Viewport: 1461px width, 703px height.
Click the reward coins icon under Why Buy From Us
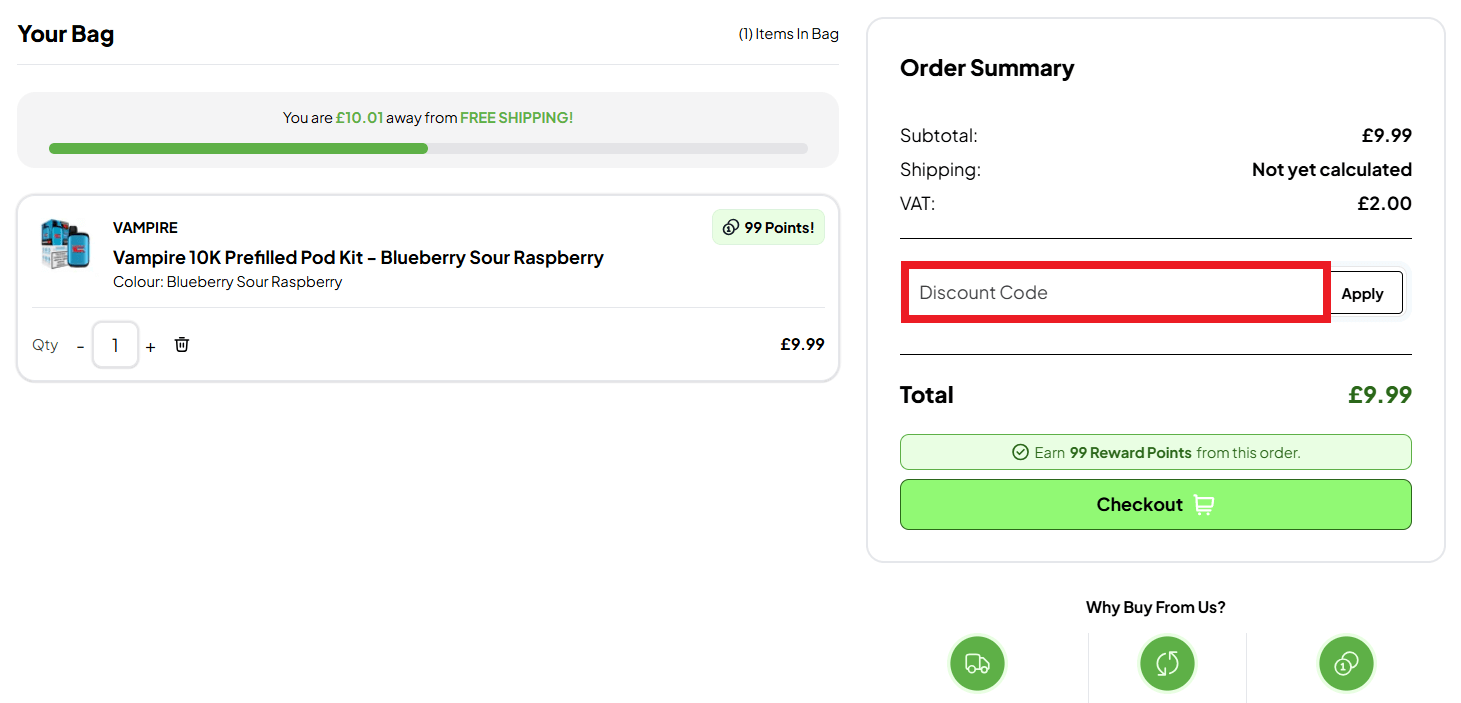[x=1345, y=663]
